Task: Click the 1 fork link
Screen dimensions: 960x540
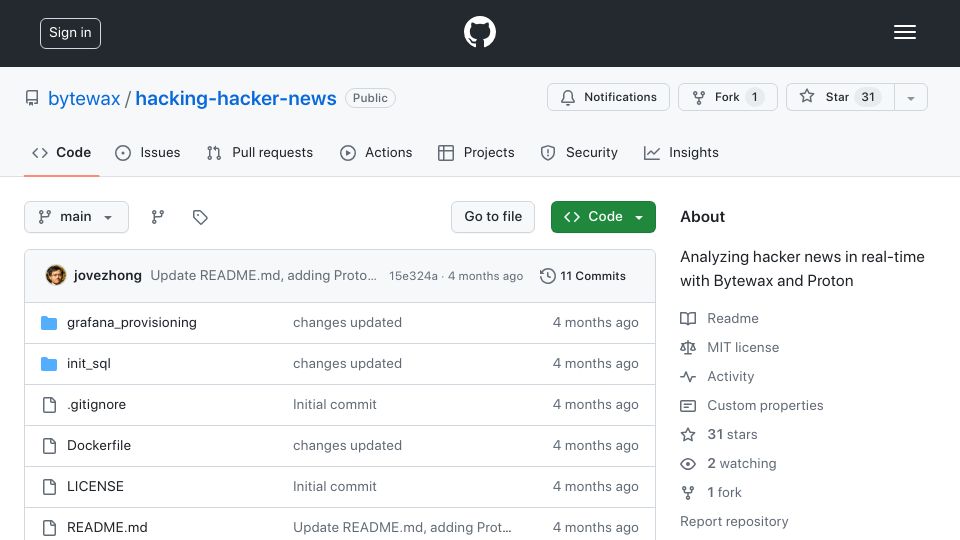Action: pyautogui.click(x=724, y=492)
